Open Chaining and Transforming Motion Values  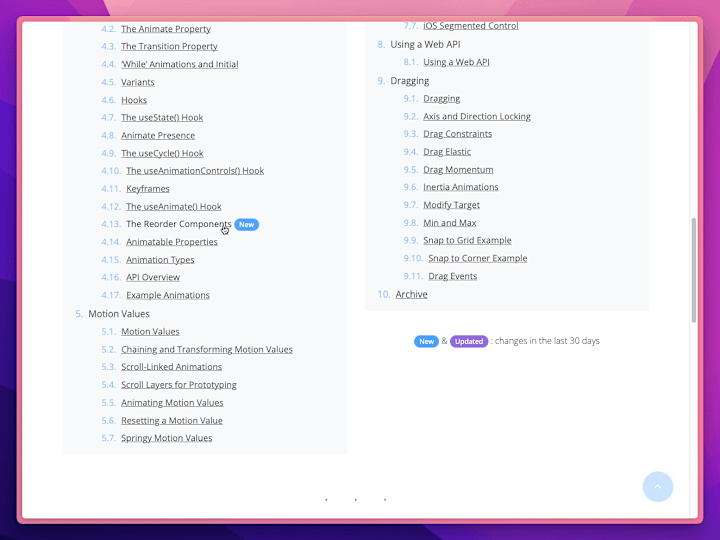(207, 349)
